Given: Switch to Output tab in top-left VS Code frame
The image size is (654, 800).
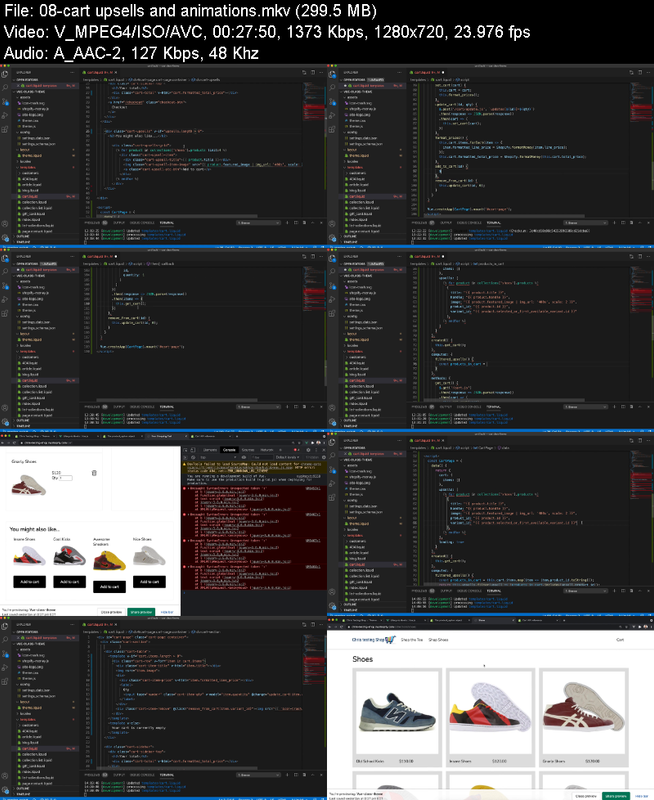Looking at the screenshot, I should 119,223.
